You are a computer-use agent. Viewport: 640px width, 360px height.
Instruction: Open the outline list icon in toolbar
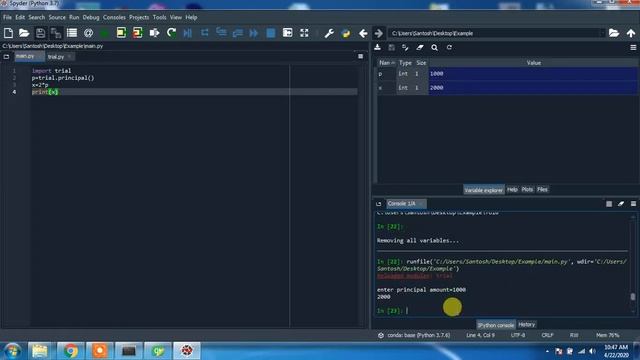72,33
